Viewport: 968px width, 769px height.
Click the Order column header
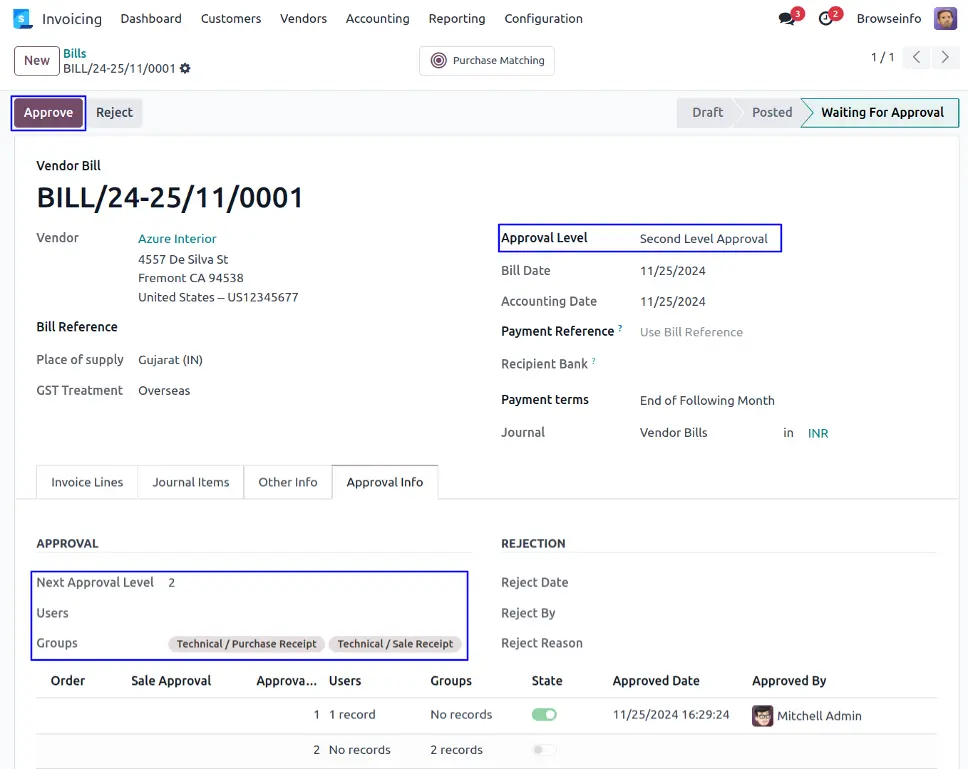[x=68, y=681]
